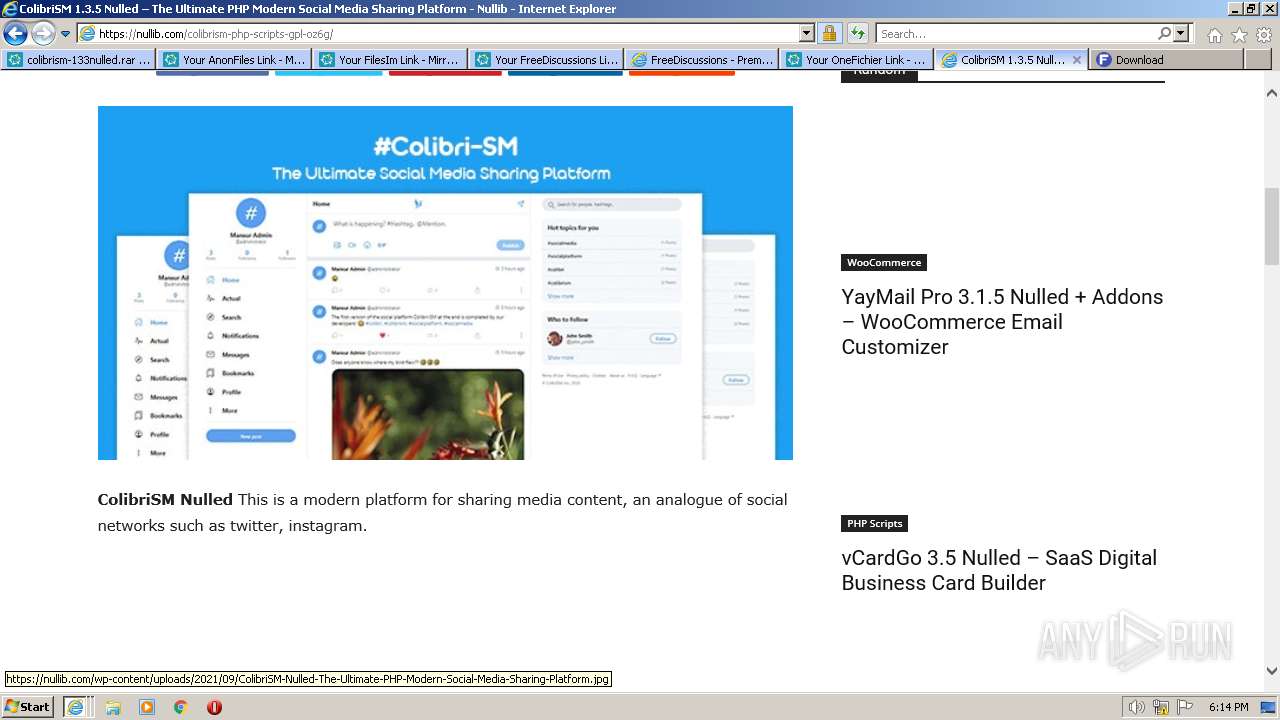Switch to the Your FilesIm Link tab
This screenshot has height=720, width=1280.
(391, 60)
